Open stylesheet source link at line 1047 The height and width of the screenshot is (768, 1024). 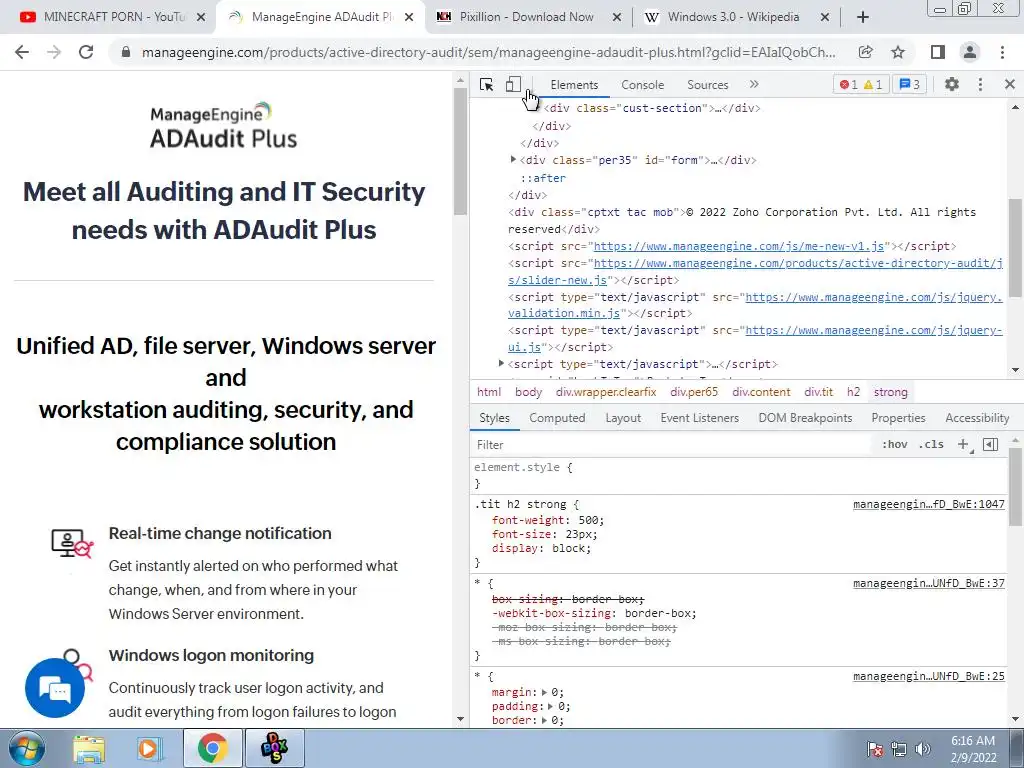click(929, 504)
